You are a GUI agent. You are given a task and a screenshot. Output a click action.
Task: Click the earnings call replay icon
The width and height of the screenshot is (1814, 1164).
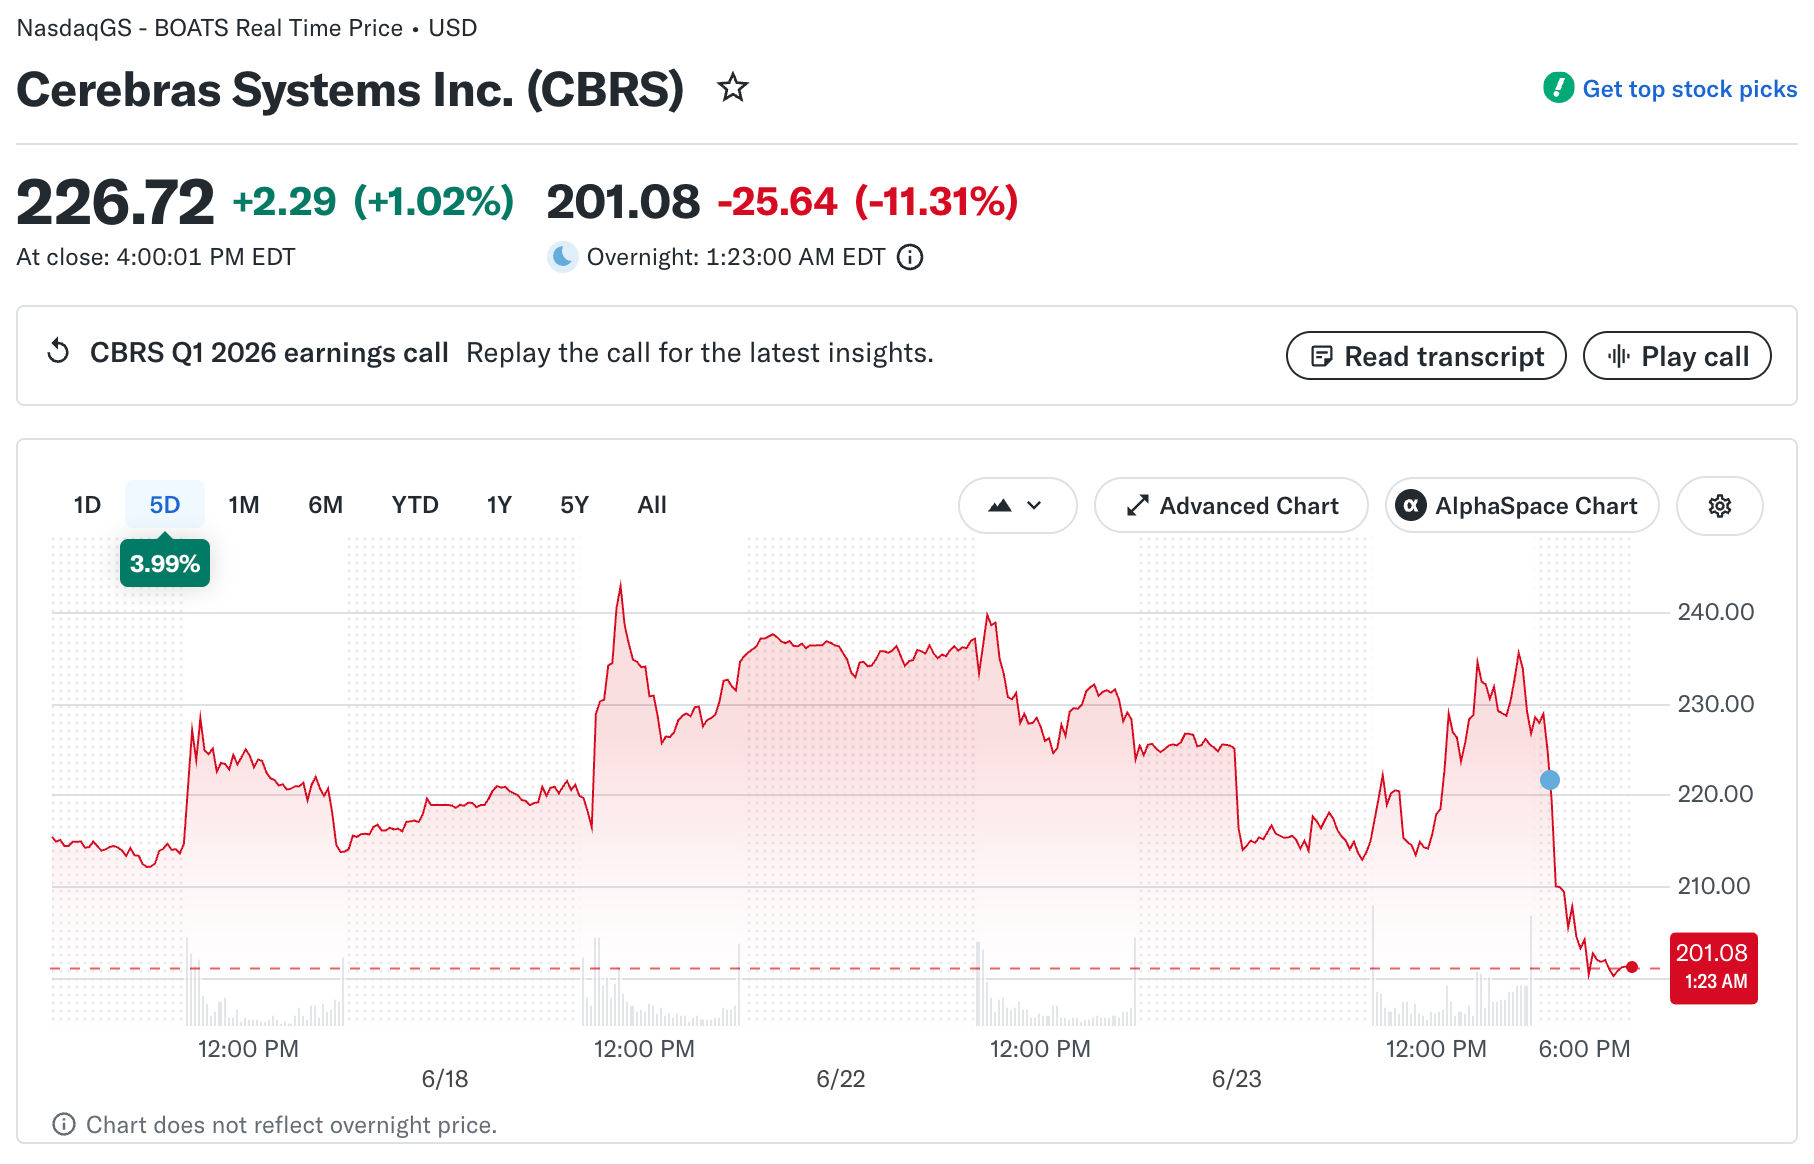pyautogui.click(x=59, y=352)
